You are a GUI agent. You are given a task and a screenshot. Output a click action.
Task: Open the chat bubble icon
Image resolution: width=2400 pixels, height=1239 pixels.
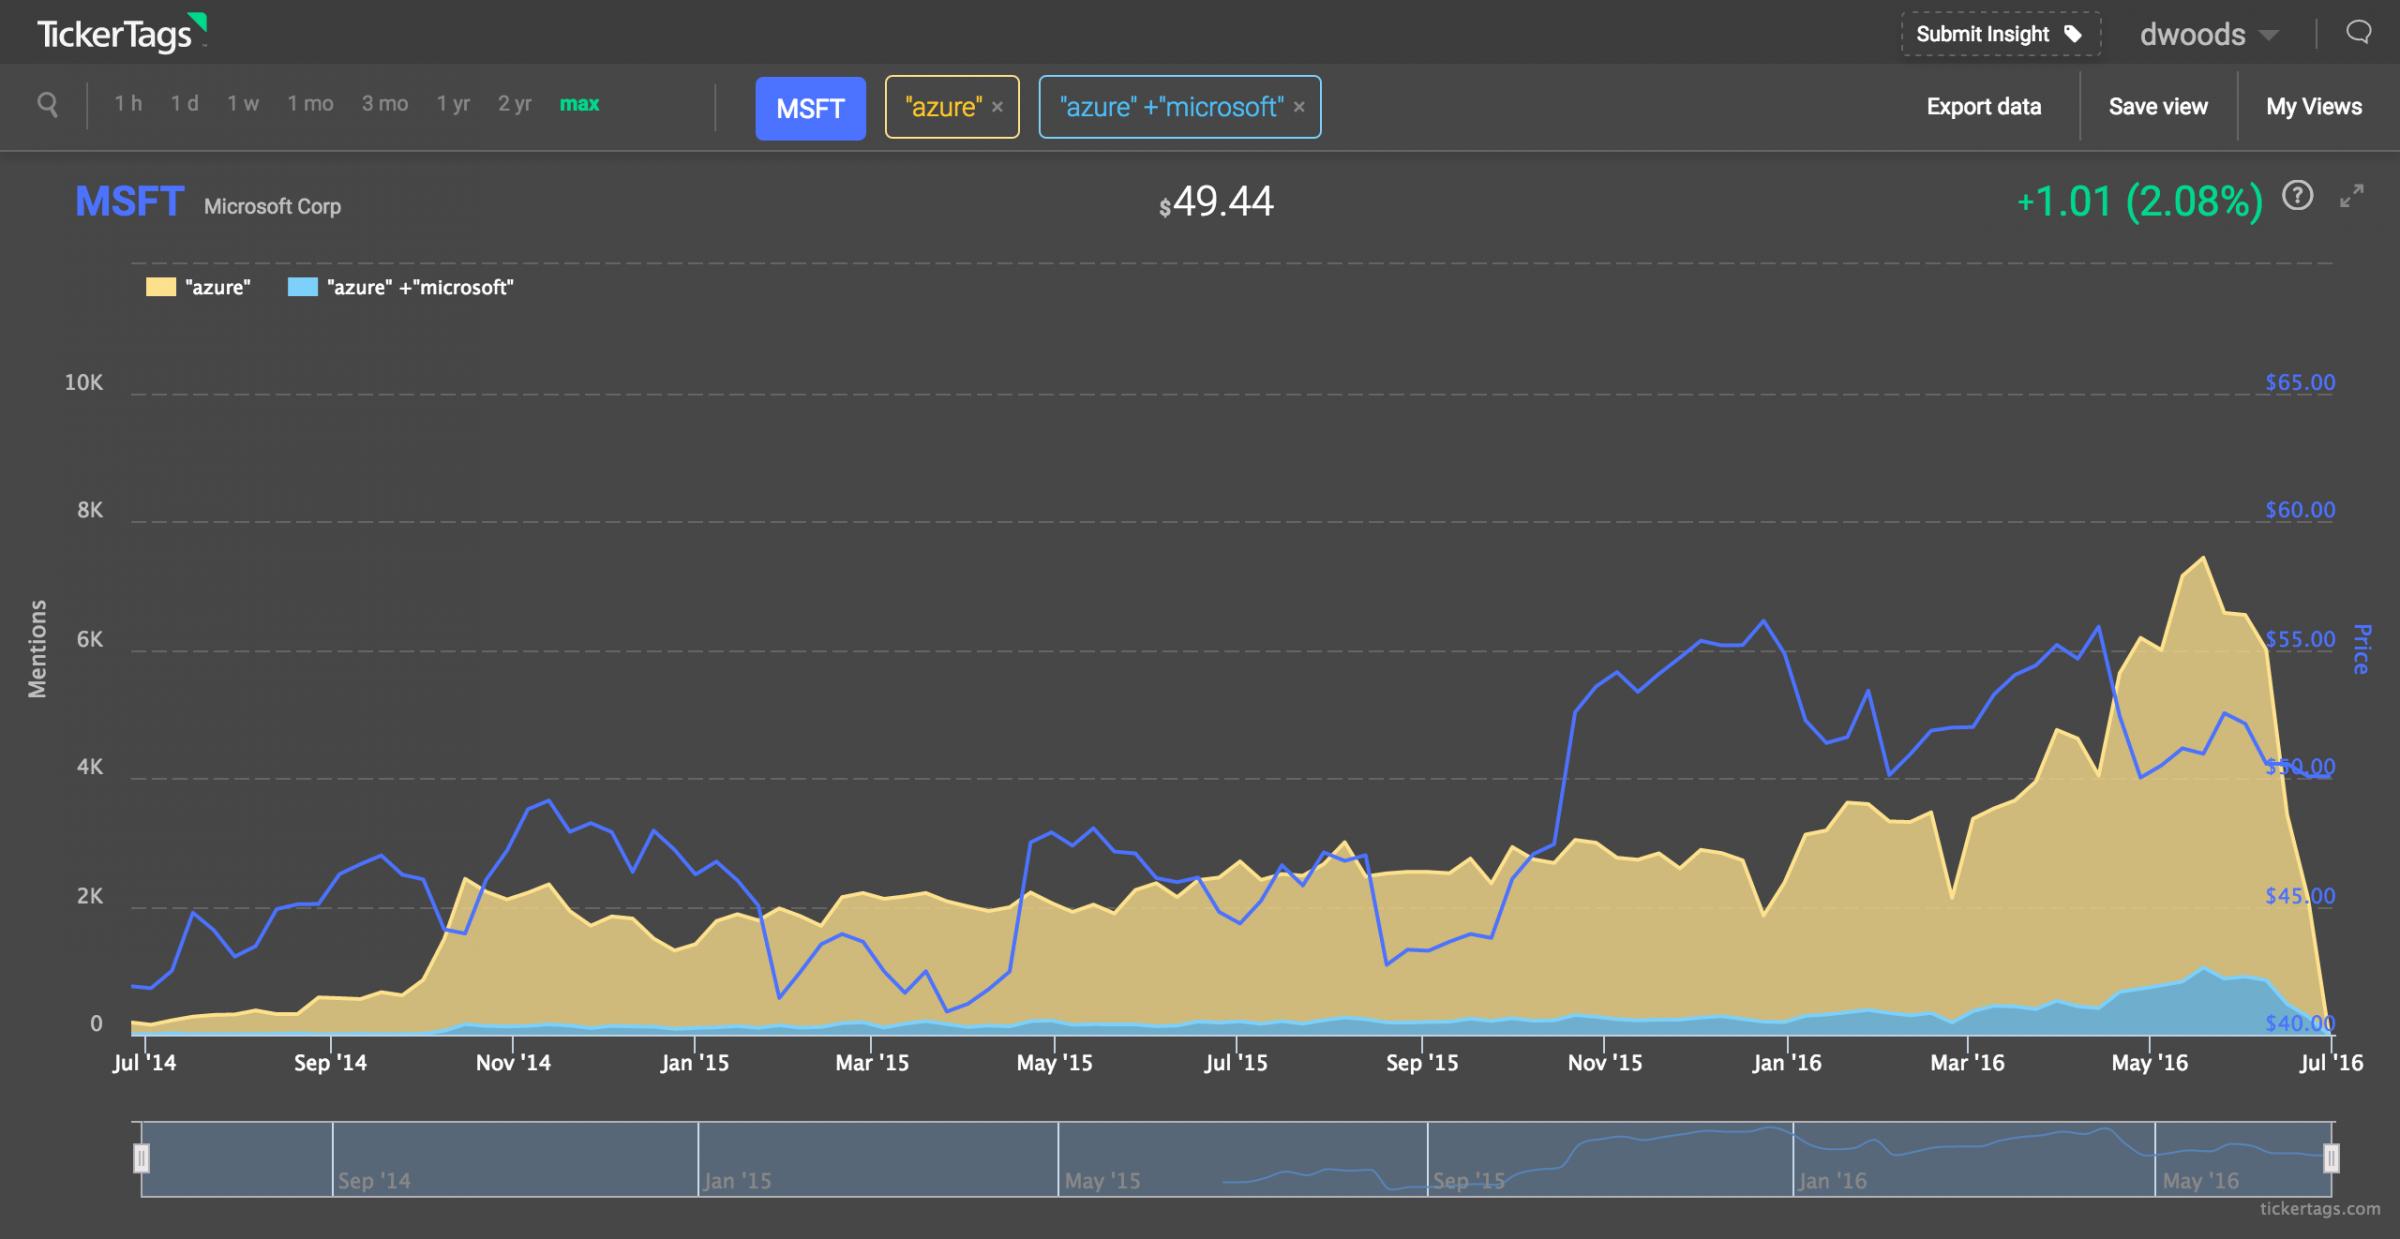[2359, 33]
